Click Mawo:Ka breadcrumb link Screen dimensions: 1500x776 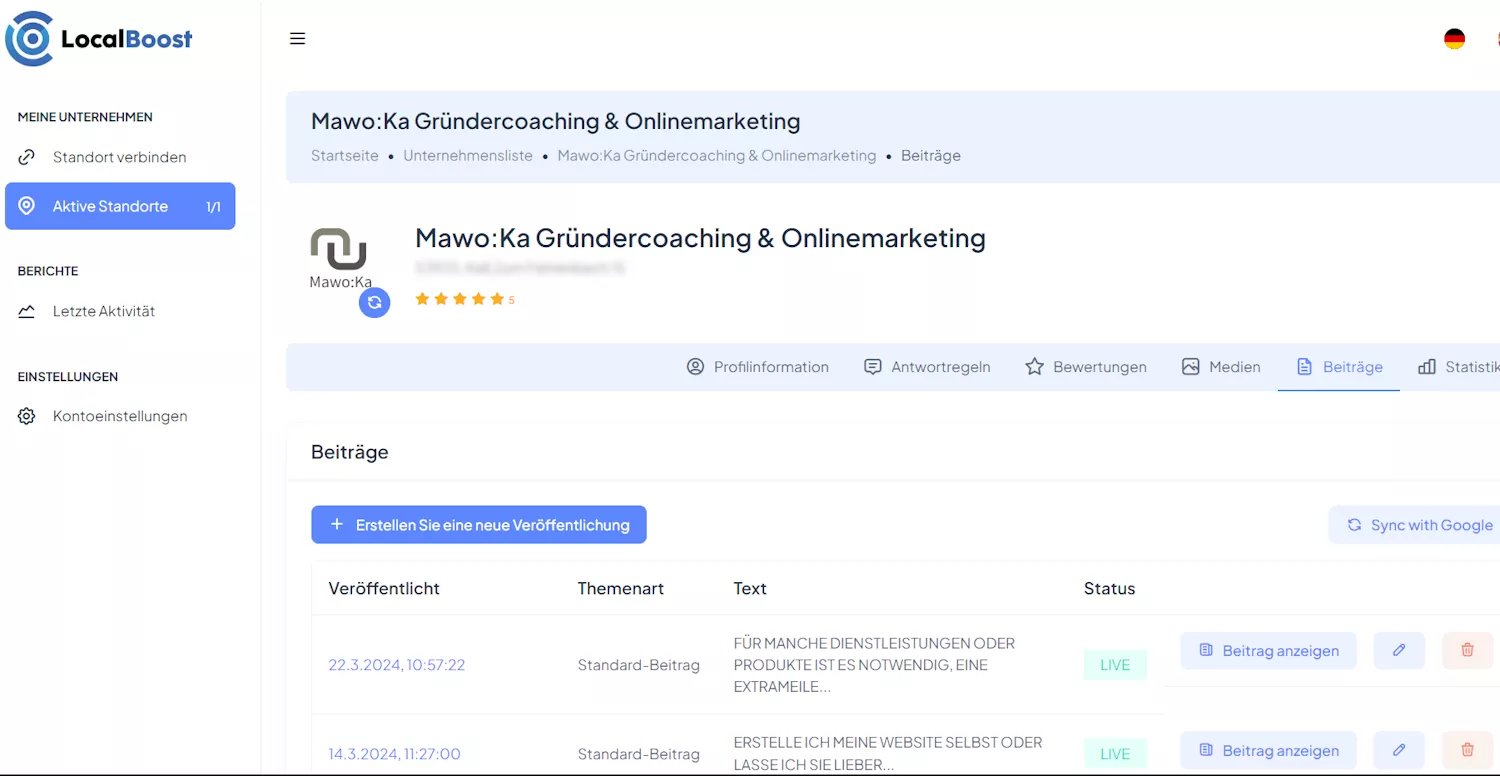[x=717, y=156]
